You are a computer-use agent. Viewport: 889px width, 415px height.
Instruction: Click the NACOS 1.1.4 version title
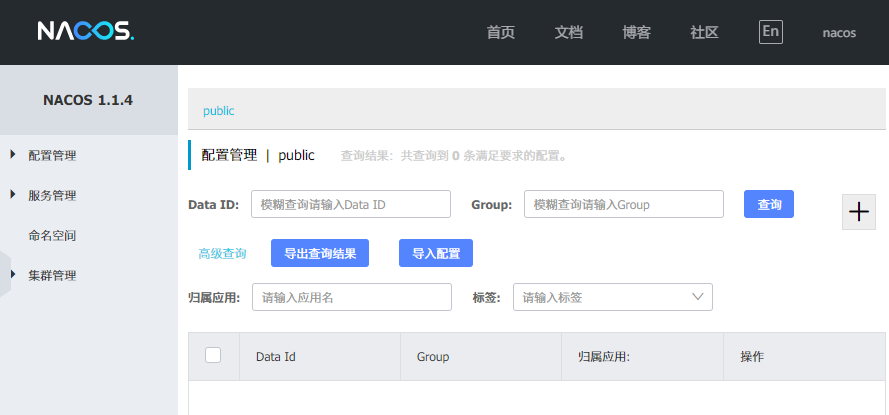click(88, 100)
